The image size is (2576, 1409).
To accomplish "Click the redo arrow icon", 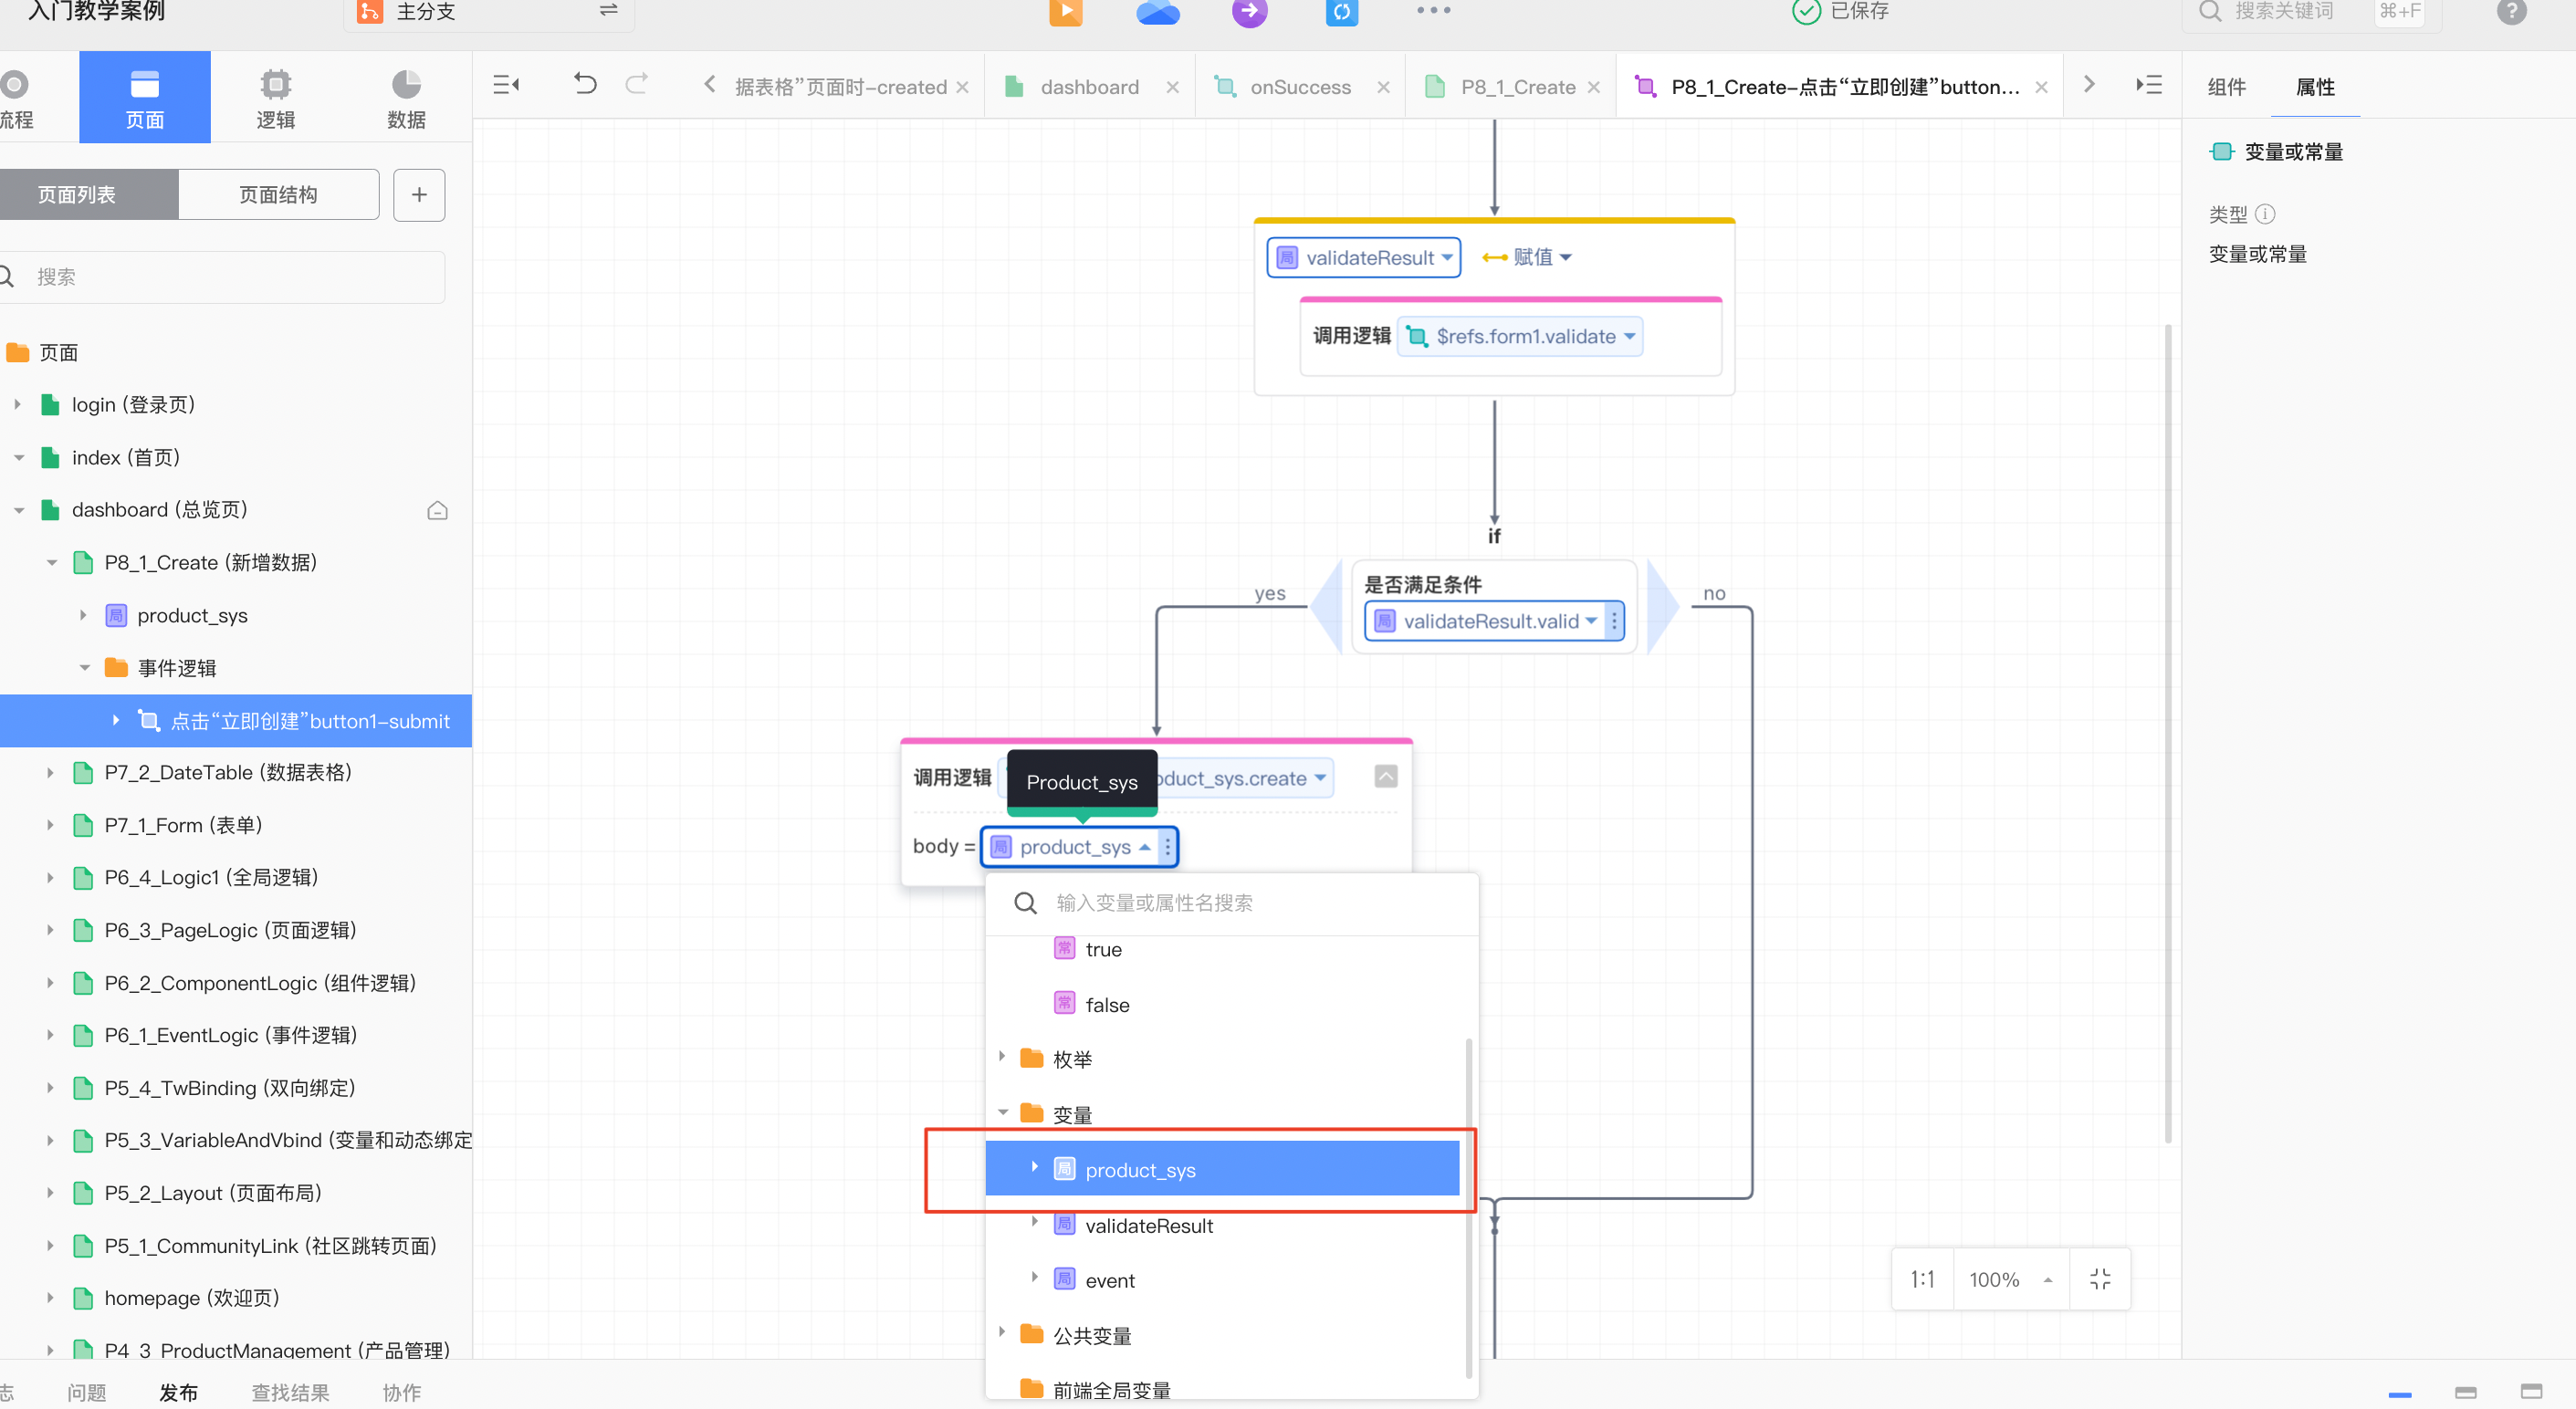I will pyautogui.click(x=636, y=84).
